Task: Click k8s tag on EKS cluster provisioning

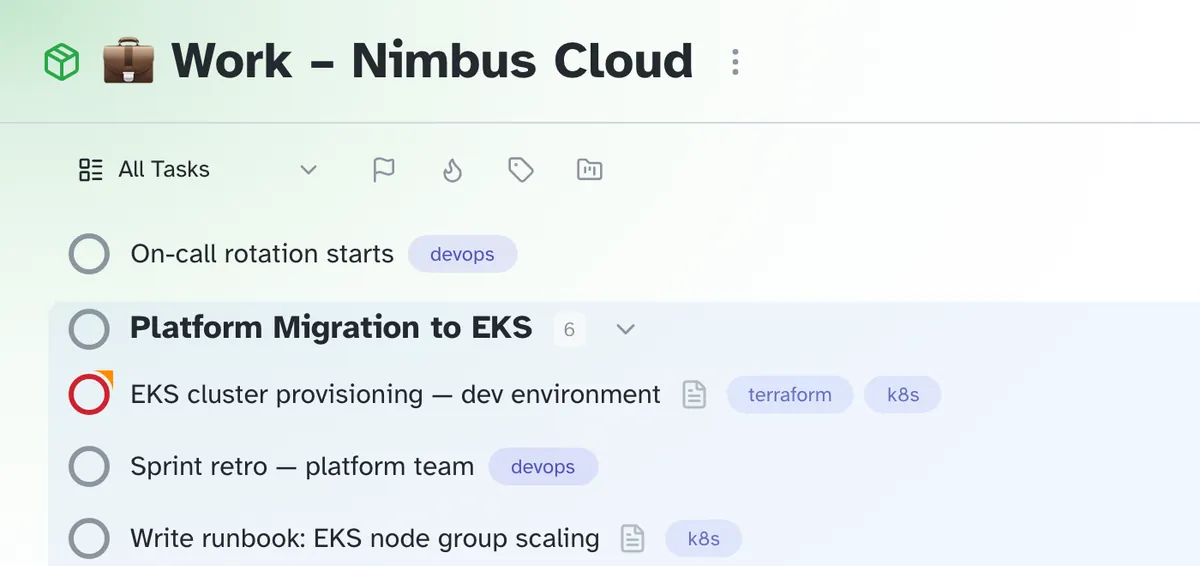Action: point(903,394)
